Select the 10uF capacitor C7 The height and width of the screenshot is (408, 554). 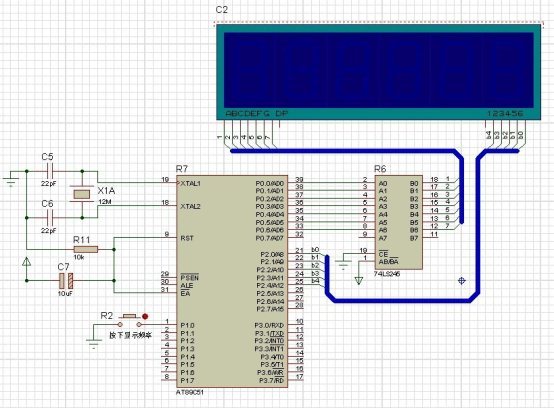(66, 280)
